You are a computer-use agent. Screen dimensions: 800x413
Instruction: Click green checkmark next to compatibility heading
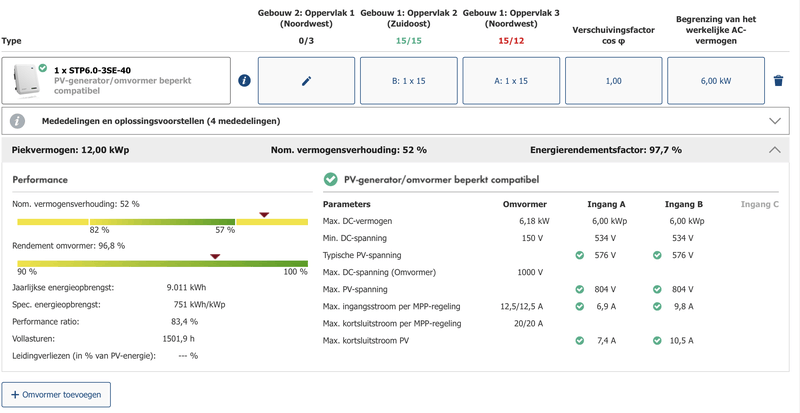331,180
